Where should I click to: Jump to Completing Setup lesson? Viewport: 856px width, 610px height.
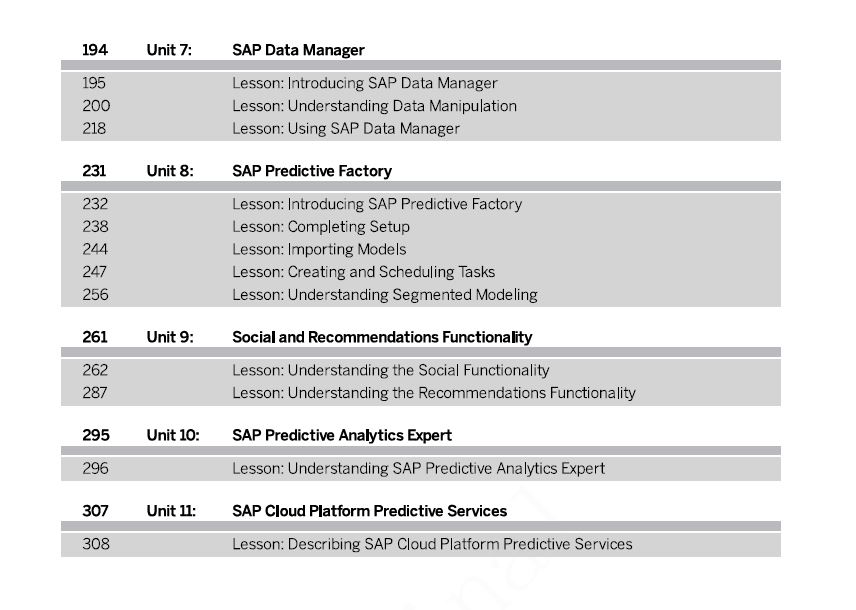click(321, 227)
